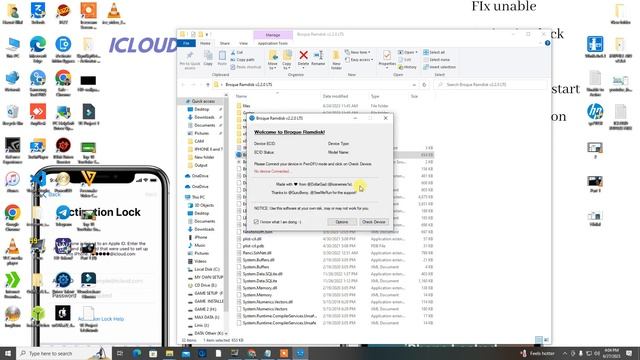Select the Renci.SshNet.dll file
The width and height of the screenshot is (640, 360).
[257, 253]
